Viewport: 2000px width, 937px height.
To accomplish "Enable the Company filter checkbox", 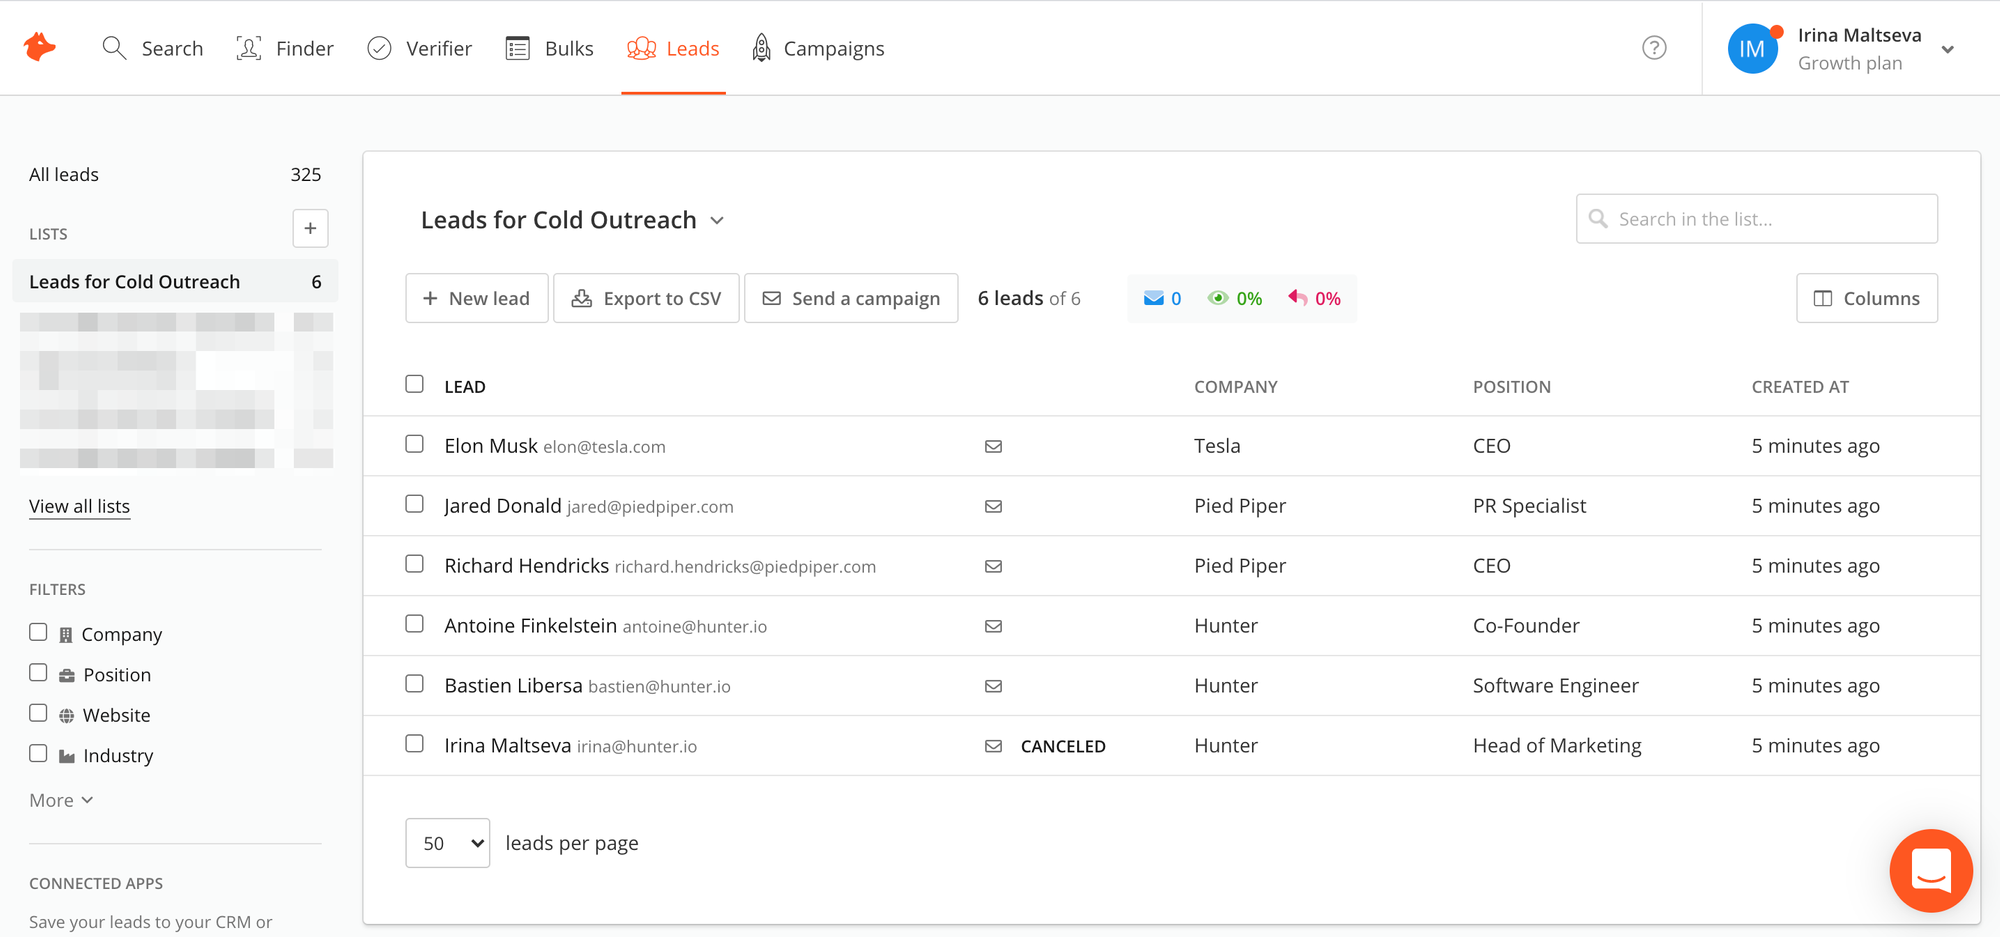I will pyautogui.click(x=38, y=632).
